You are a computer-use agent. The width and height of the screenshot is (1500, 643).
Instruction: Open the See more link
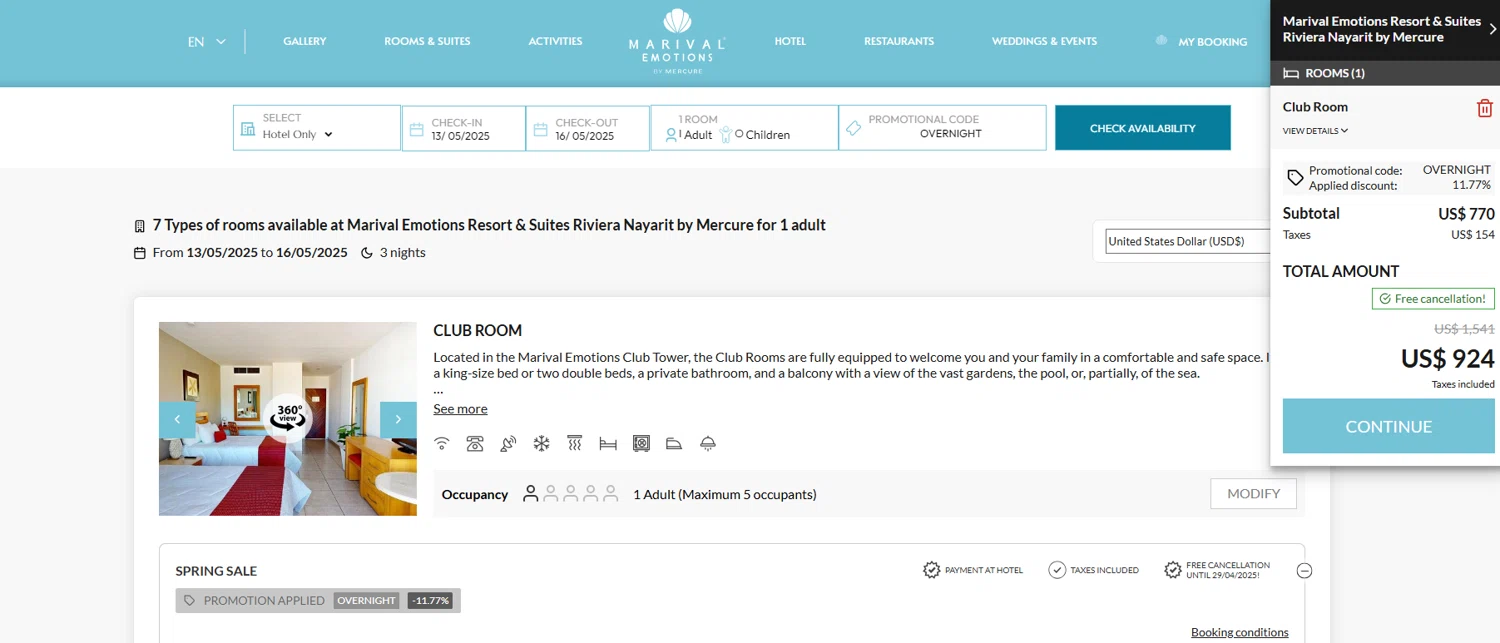(x=460, y=409)
